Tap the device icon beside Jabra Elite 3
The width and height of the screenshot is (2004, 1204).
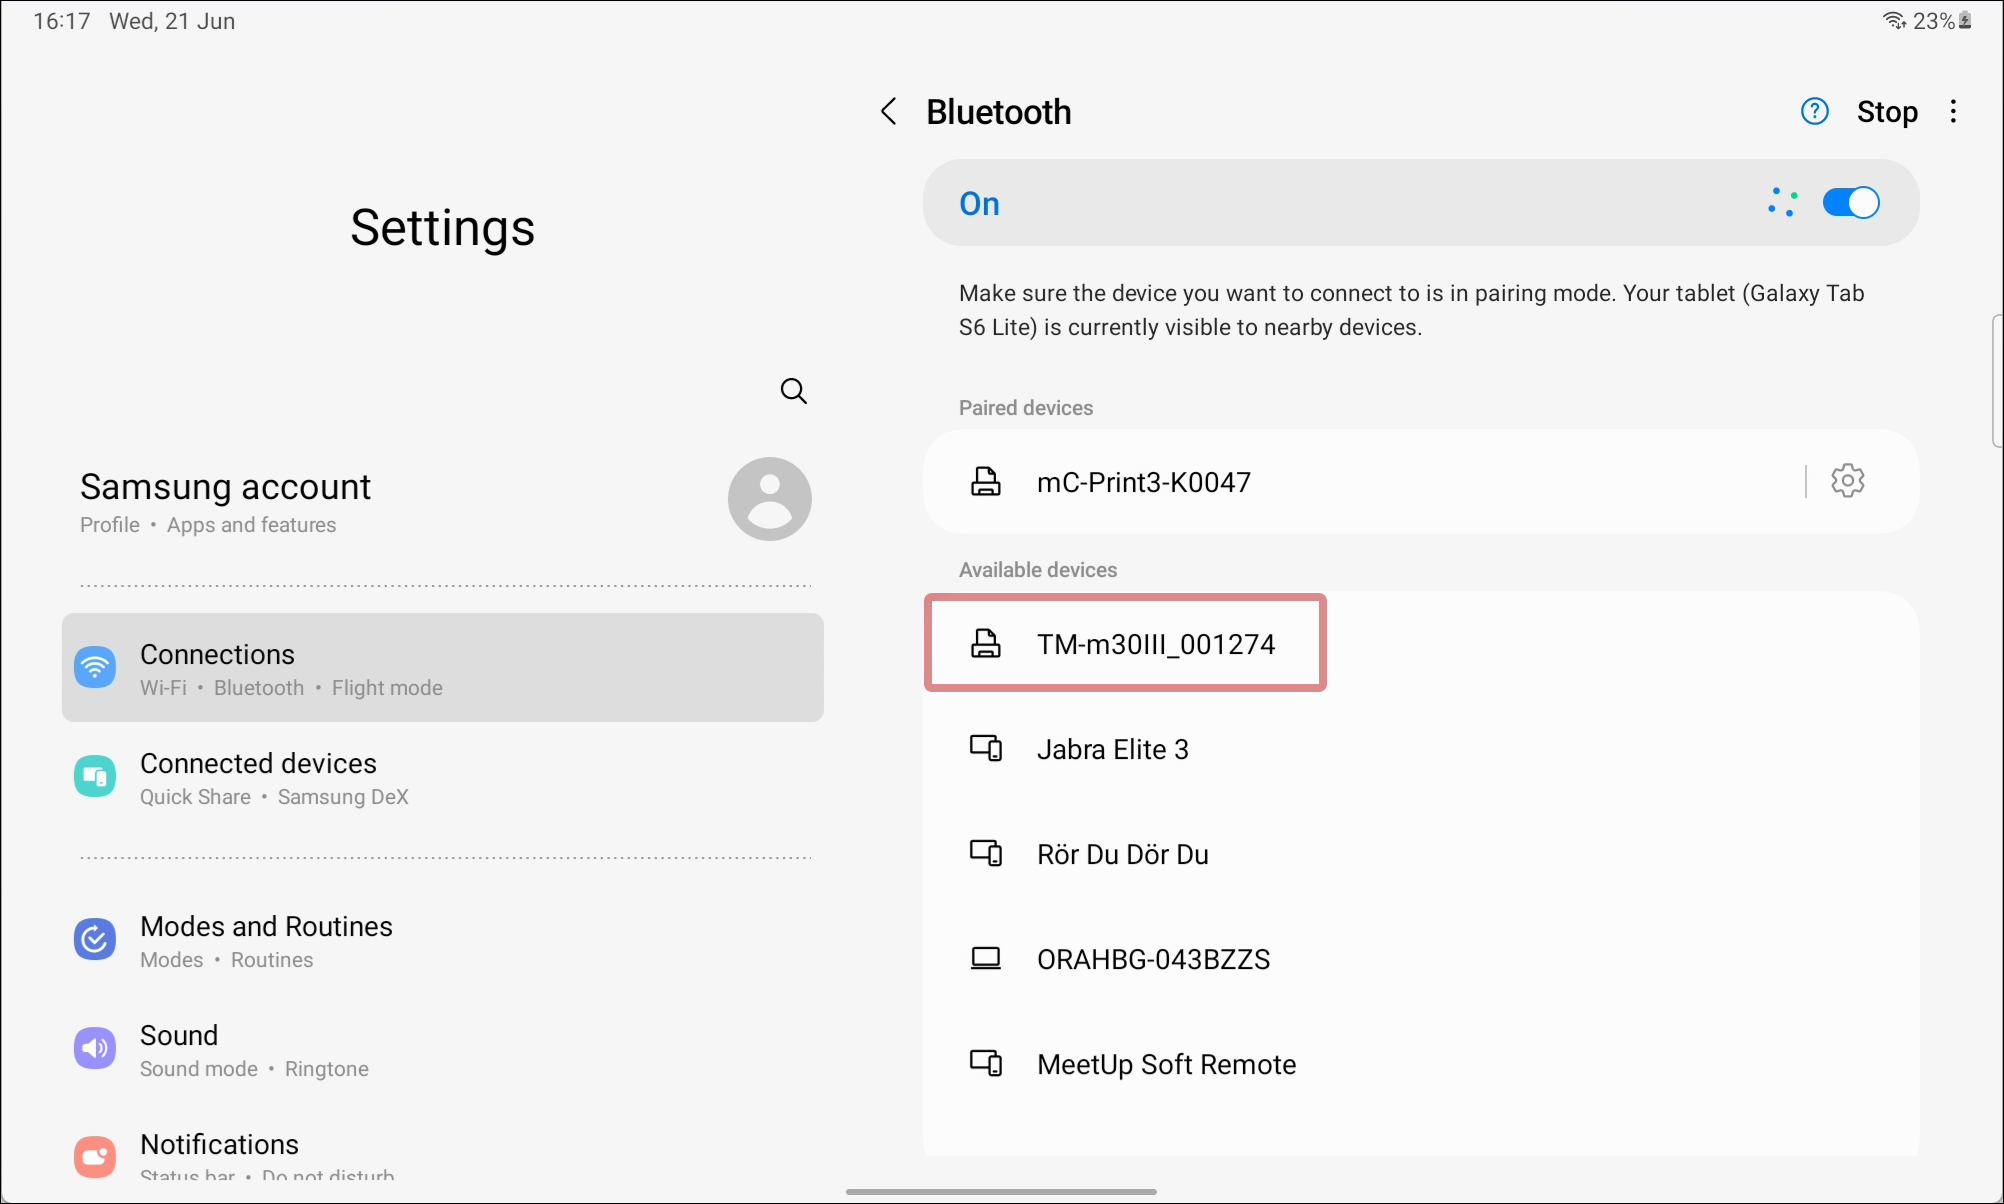986,749
